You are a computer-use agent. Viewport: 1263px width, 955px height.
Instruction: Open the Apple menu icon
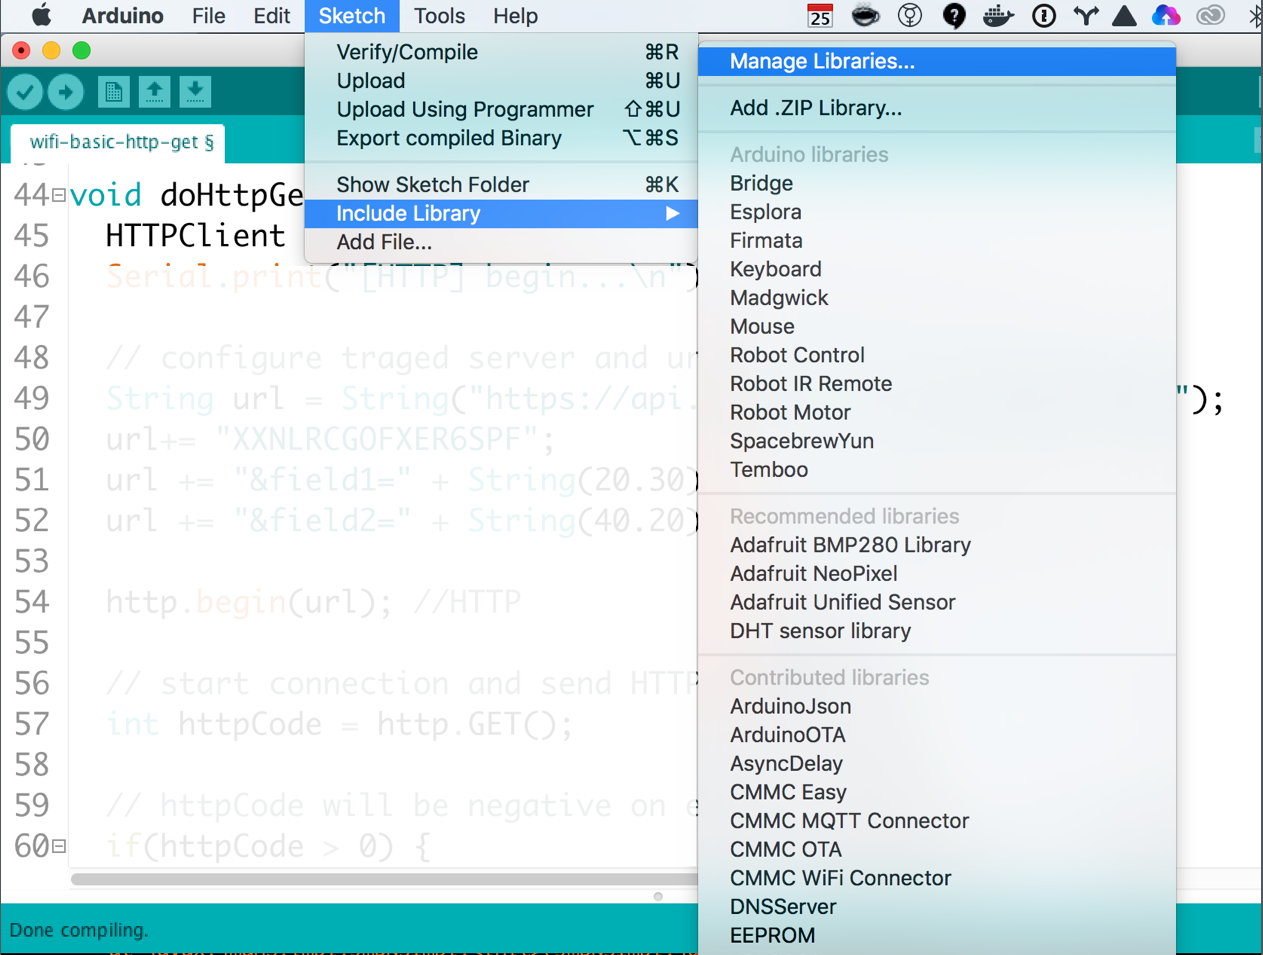(41, 16)
